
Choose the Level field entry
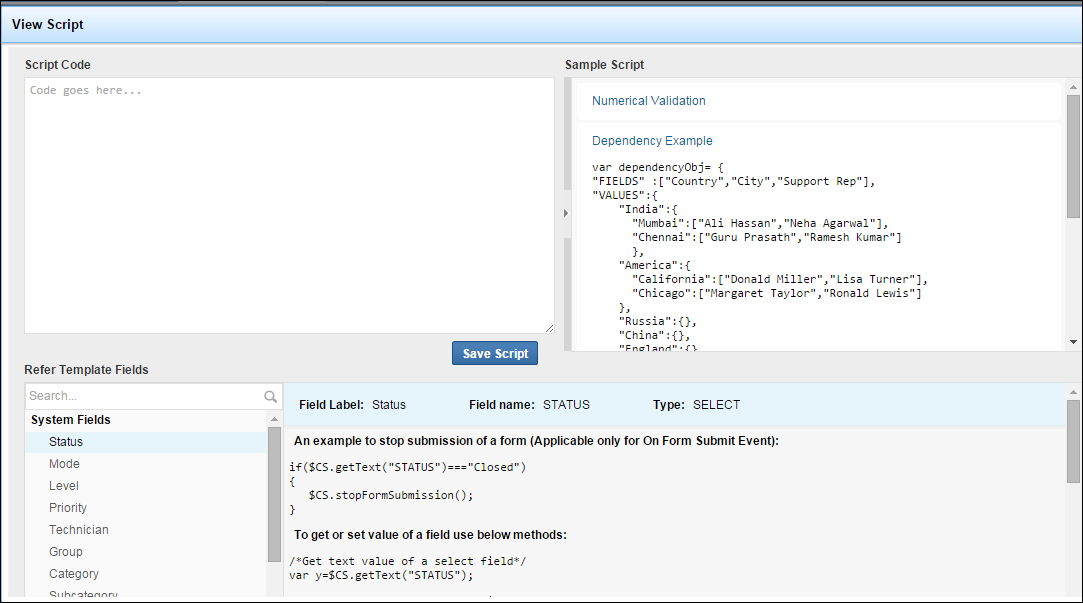click(64, 486)
